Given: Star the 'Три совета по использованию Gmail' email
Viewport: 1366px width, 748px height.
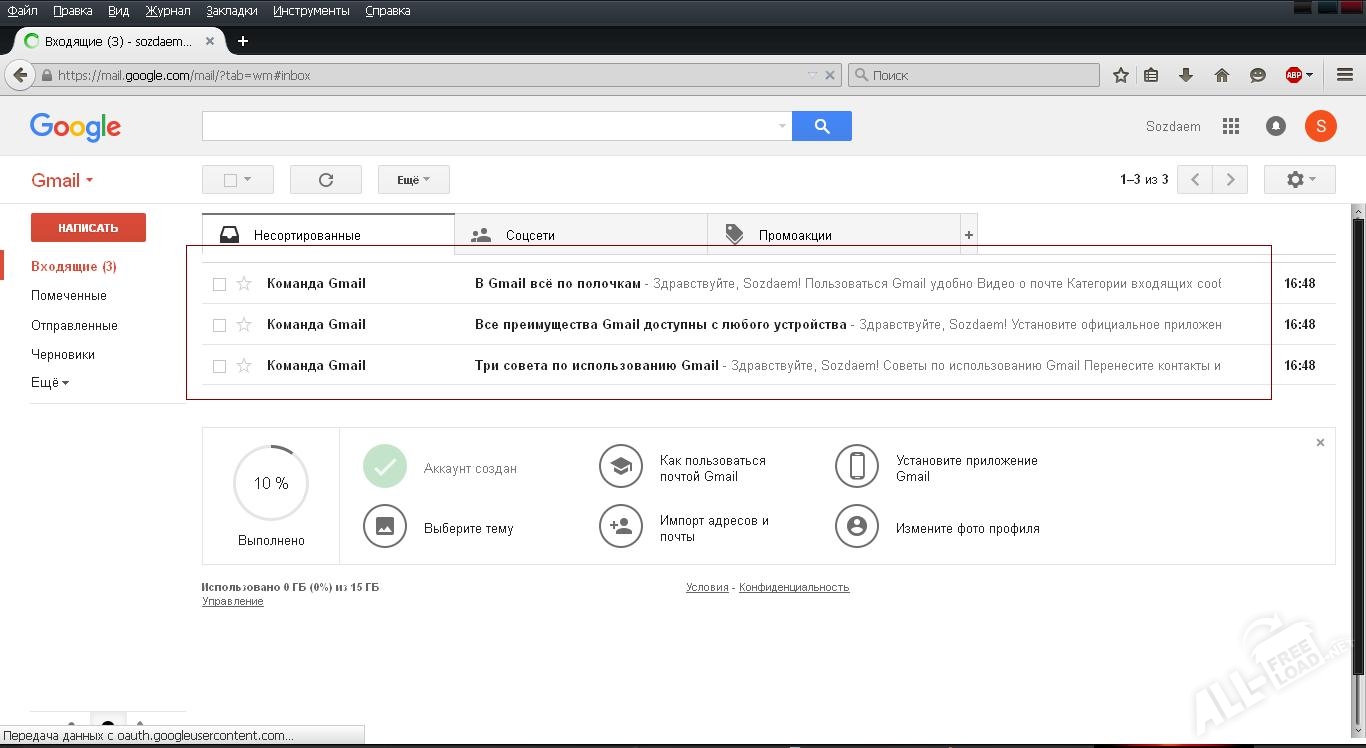Looking at the screenshot, I should tap(243, 365).
